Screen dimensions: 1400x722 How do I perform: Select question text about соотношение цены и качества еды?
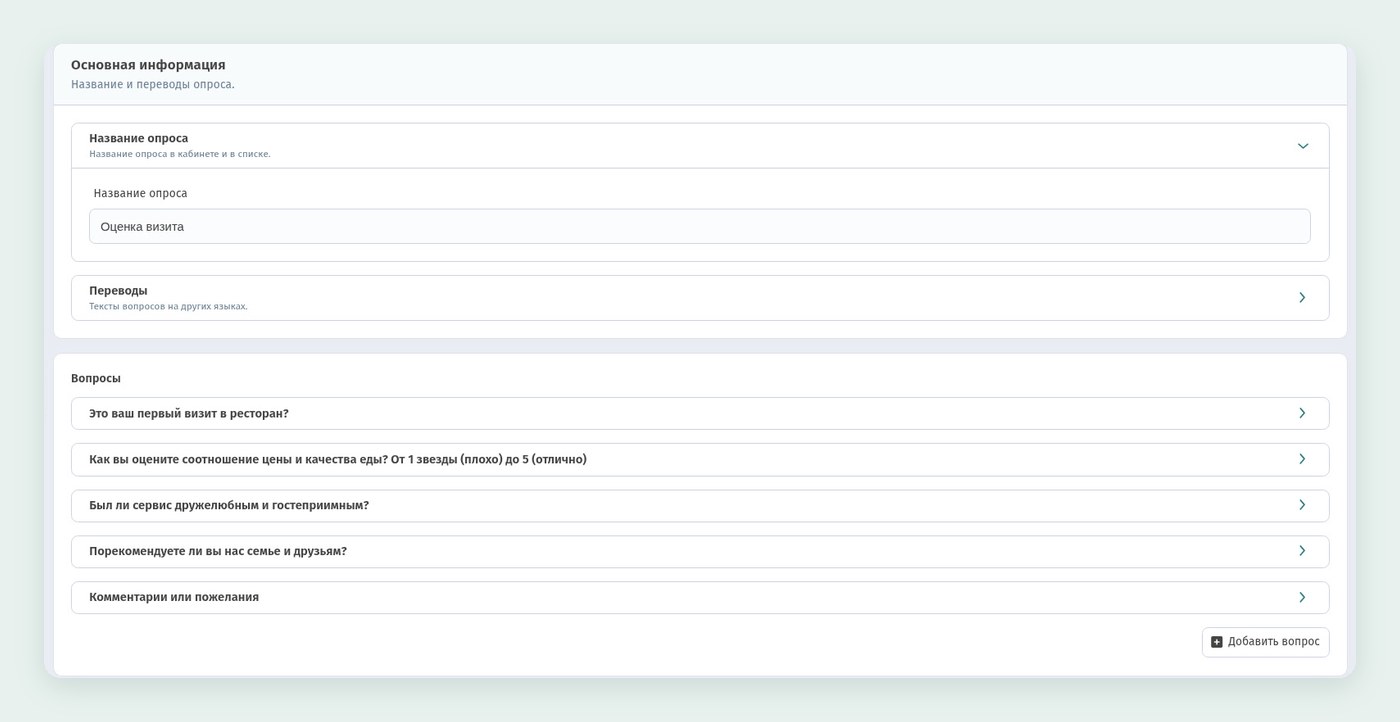pyautogui.click(x=338, y=459)
